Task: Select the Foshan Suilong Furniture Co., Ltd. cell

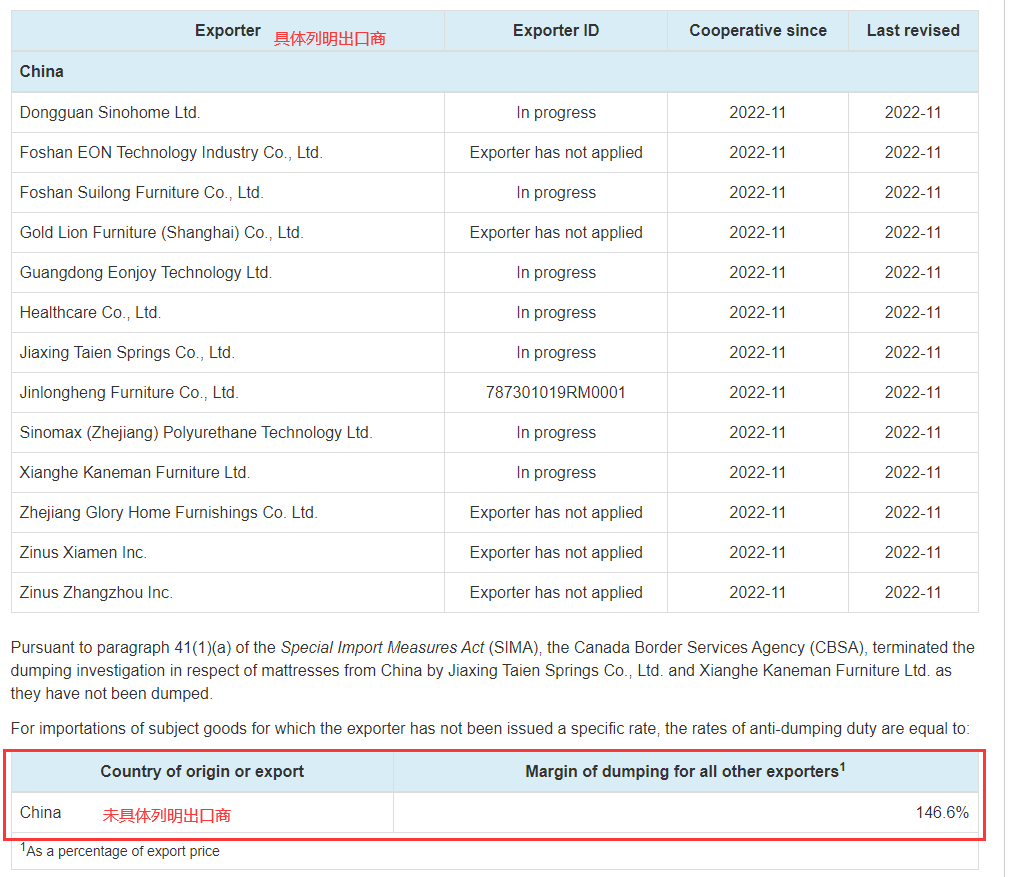Action: [141, 193]
